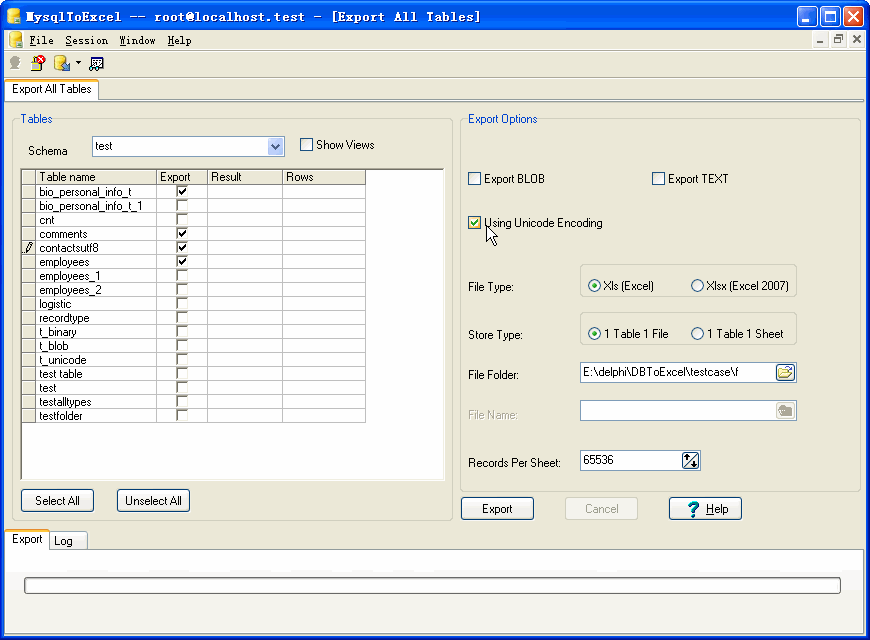Uncheck export for comments table
Screen dimensions: 870x640
tap(182, 234)
